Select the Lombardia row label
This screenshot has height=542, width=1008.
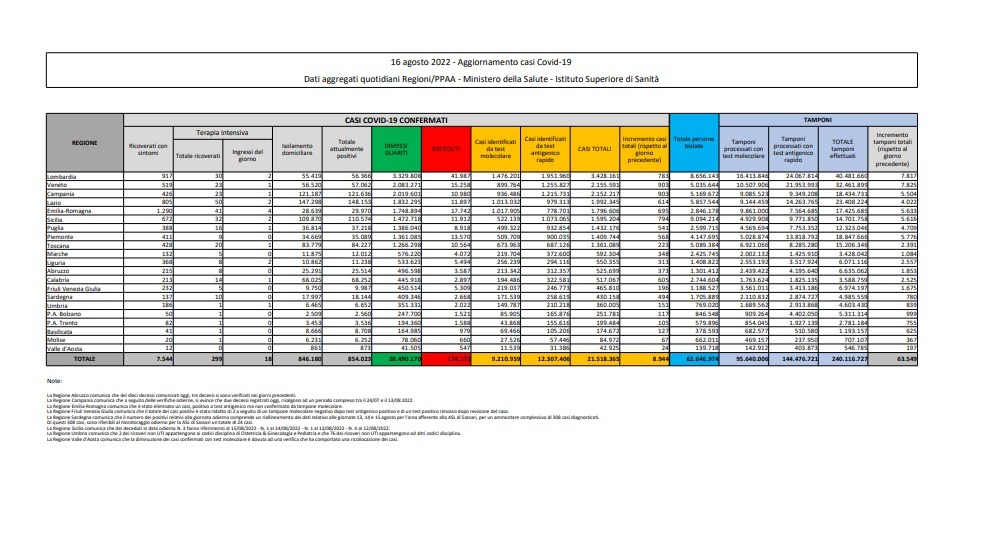click(x=62, y=174)
